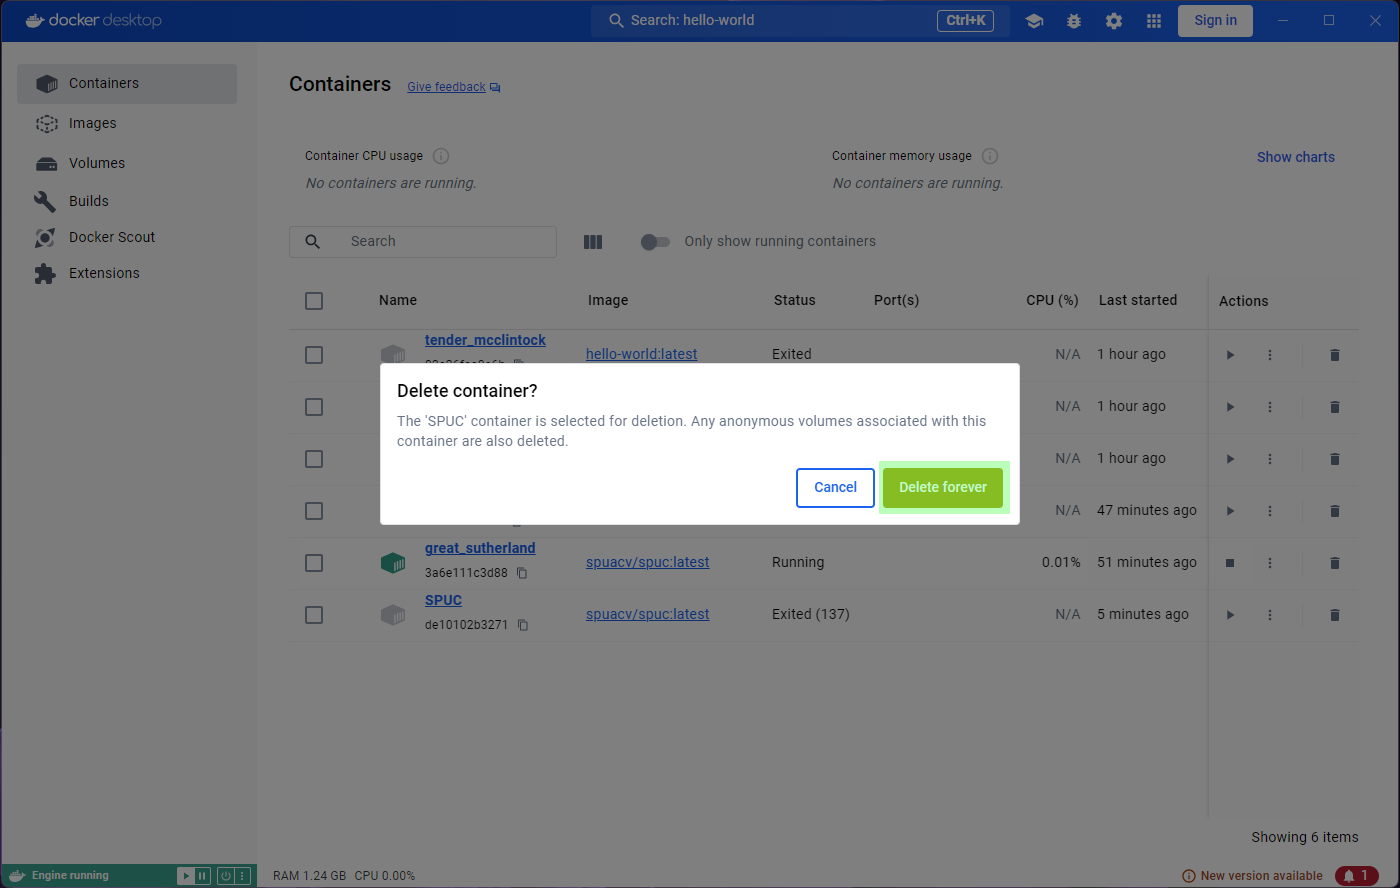Open the Troubleshoot bug icon
This screenshot has height=888, width=1400.
coord(1074,21)
